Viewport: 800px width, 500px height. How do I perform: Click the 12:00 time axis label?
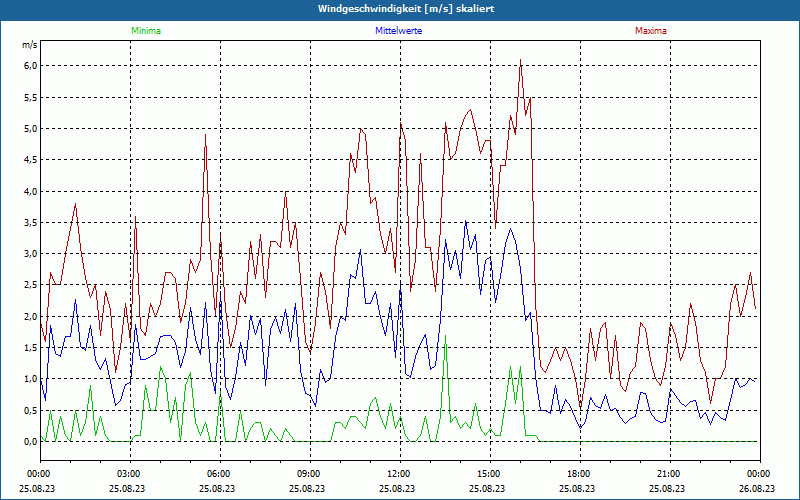(400, 474)
